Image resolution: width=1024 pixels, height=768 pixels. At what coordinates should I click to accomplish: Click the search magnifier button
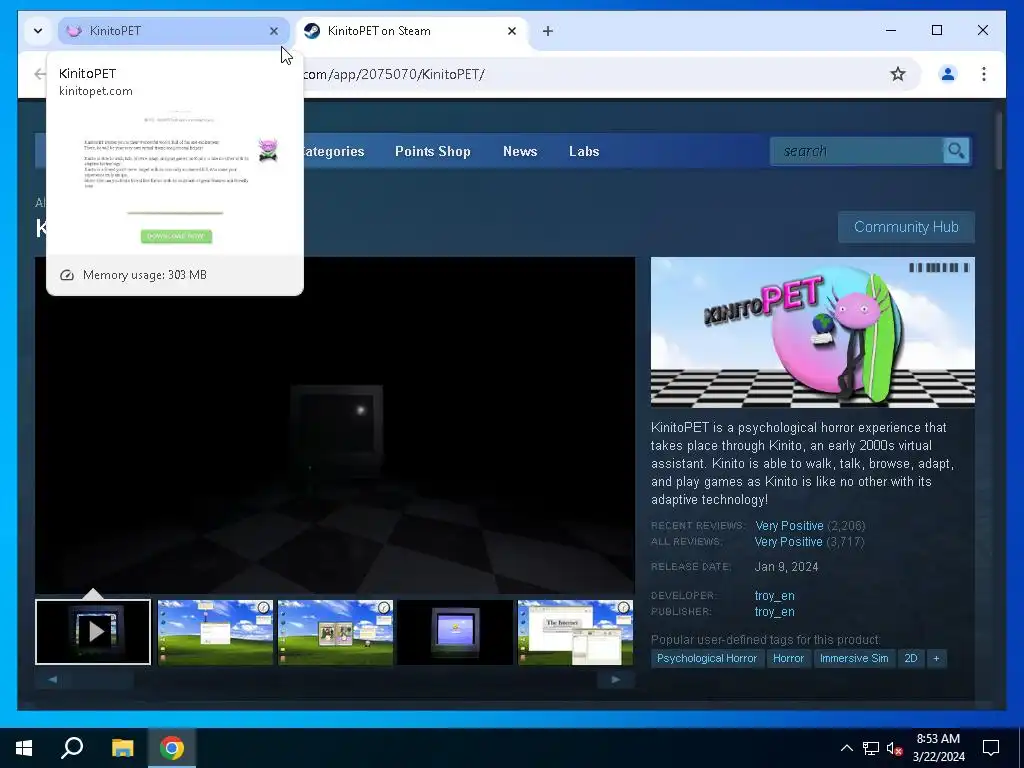tap(957, 151)
